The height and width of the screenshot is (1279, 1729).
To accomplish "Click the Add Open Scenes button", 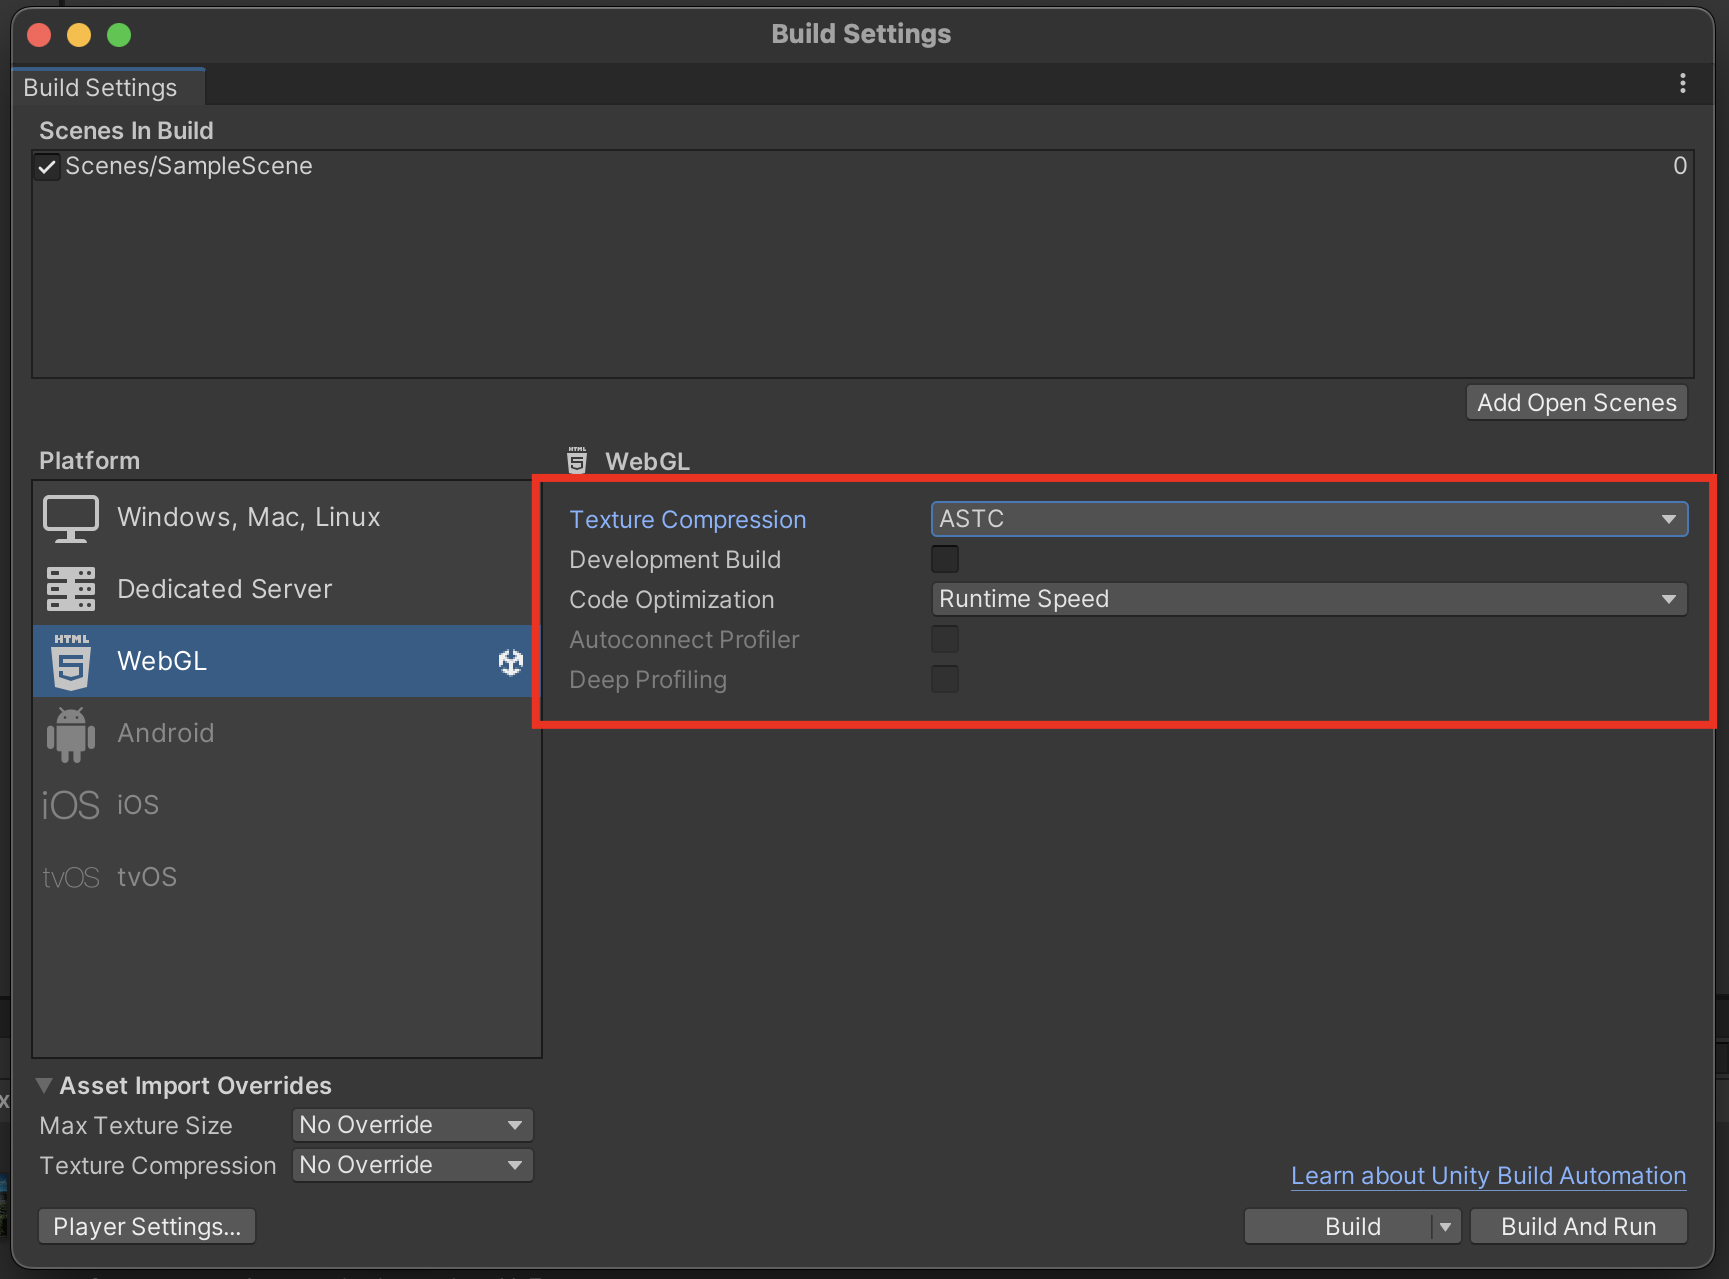I will tap(1576, 403).
